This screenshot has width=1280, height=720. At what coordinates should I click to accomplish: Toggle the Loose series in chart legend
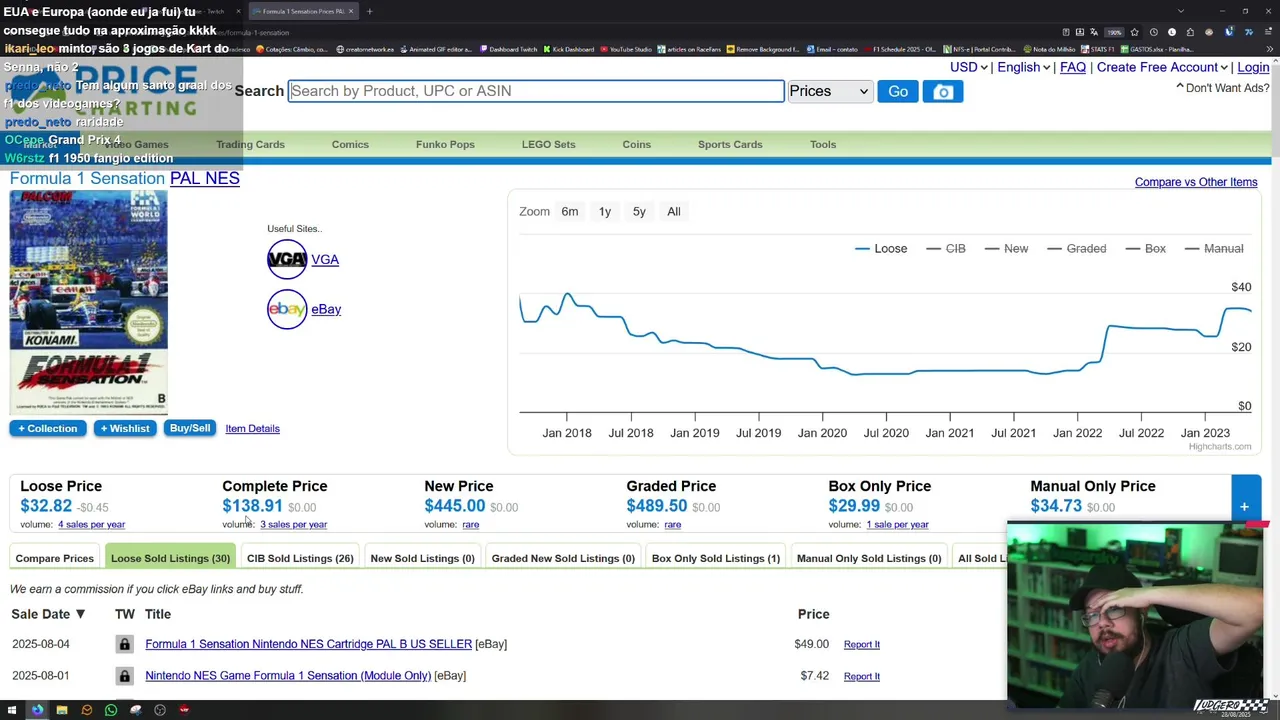click(x=881, y=248)
